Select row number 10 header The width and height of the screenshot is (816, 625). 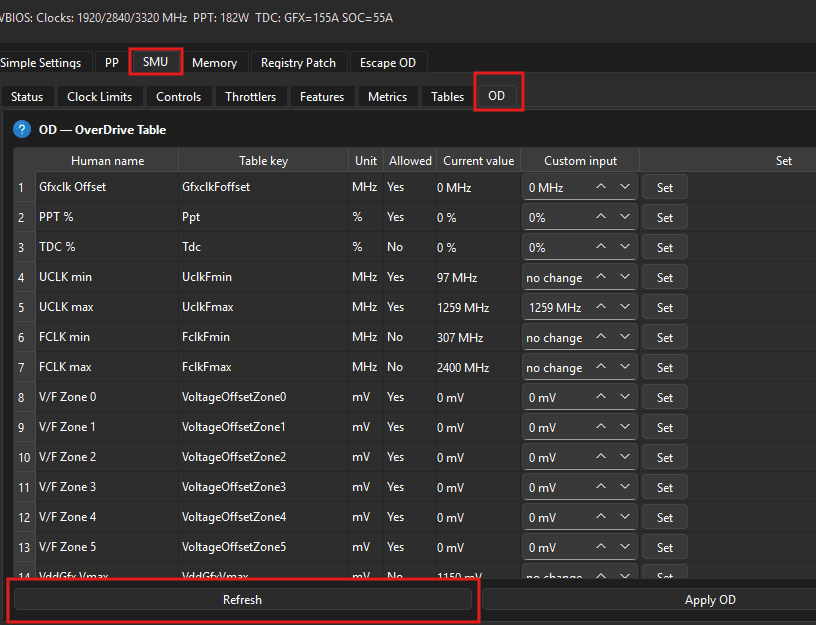click(24, 457)
